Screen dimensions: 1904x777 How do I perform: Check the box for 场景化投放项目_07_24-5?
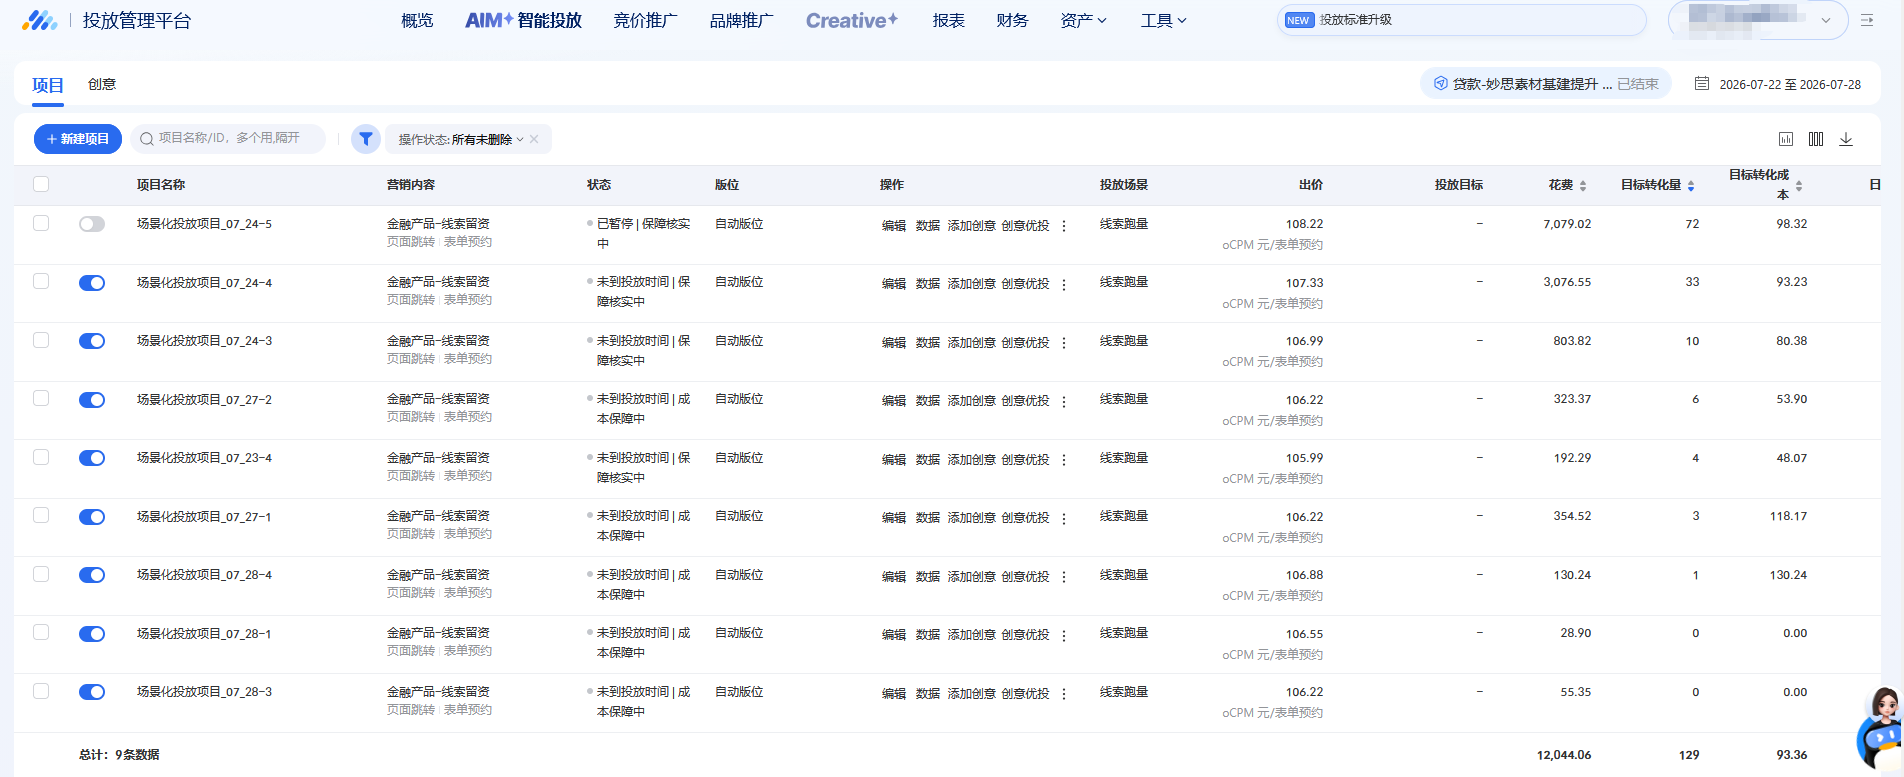click(x=41, y=223)
